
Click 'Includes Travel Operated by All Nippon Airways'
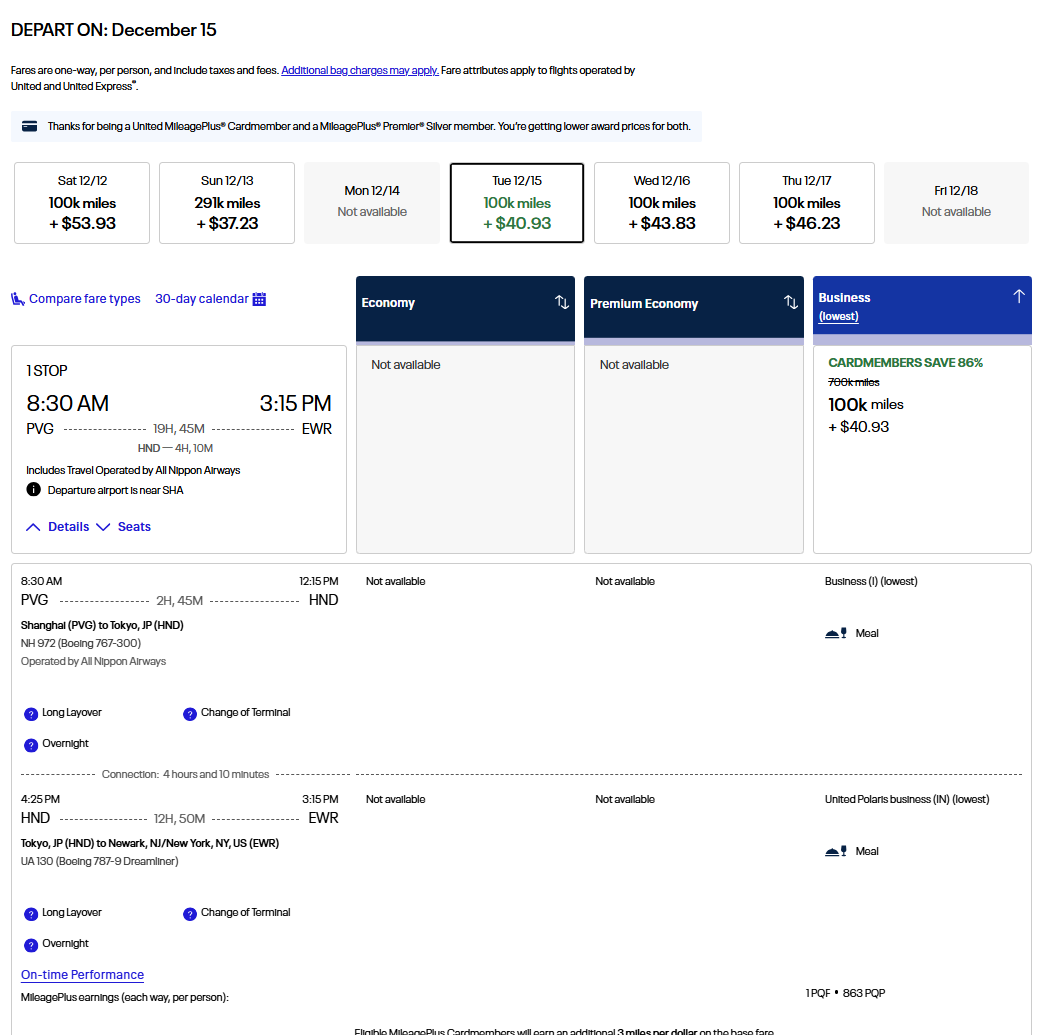133,470
